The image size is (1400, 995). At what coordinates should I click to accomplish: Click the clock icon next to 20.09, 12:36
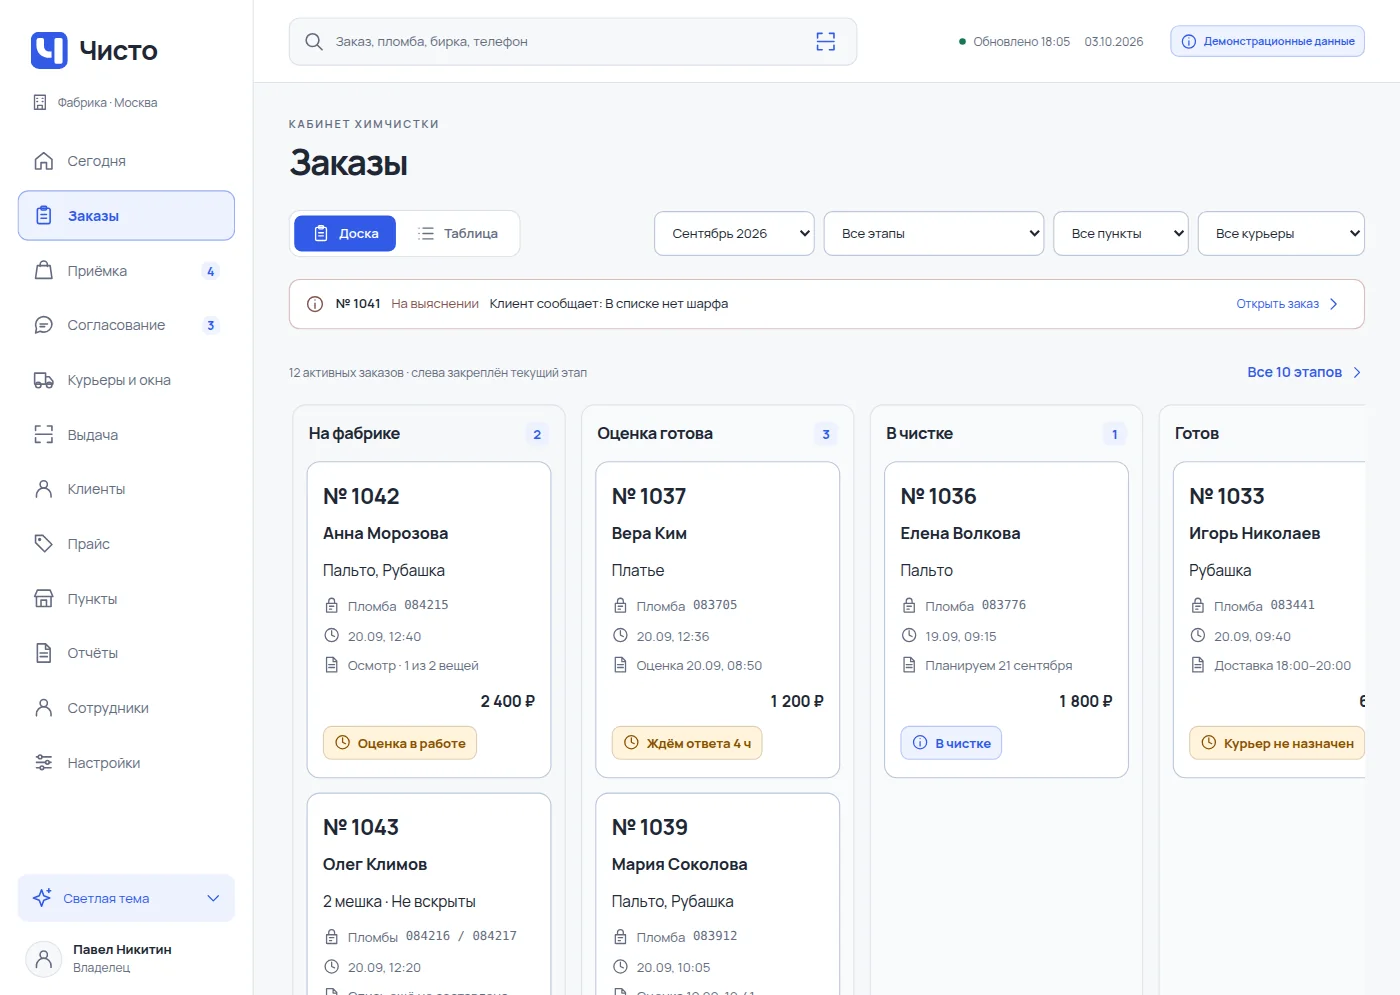[620, 635]
